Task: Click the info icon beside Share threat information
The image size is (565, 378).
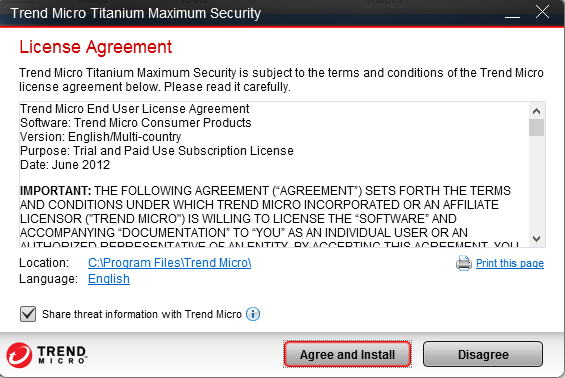Action: pos(253,314)
